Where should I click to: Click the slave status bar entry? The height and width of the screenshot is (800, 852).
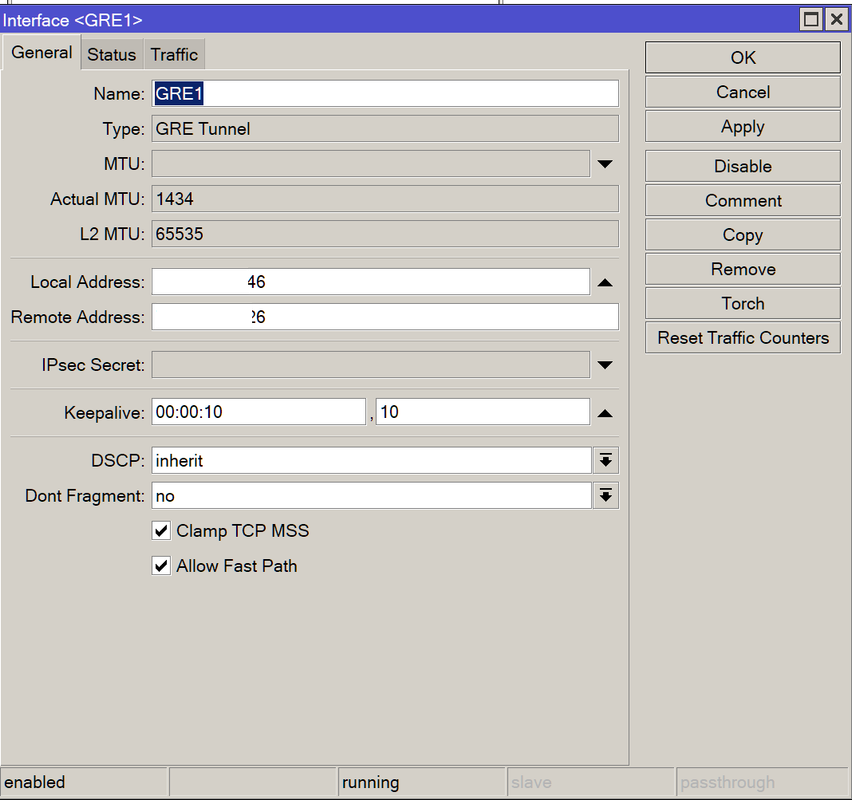(x=591, y=783)
